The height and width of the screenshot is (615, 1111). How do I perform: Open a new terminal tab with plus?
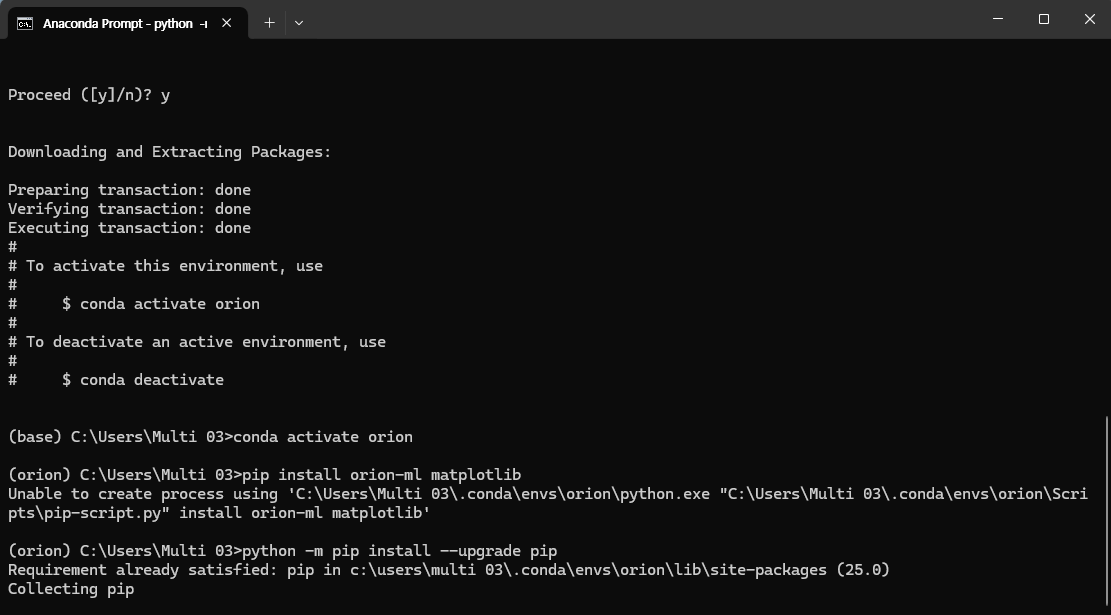pos(269,23)
